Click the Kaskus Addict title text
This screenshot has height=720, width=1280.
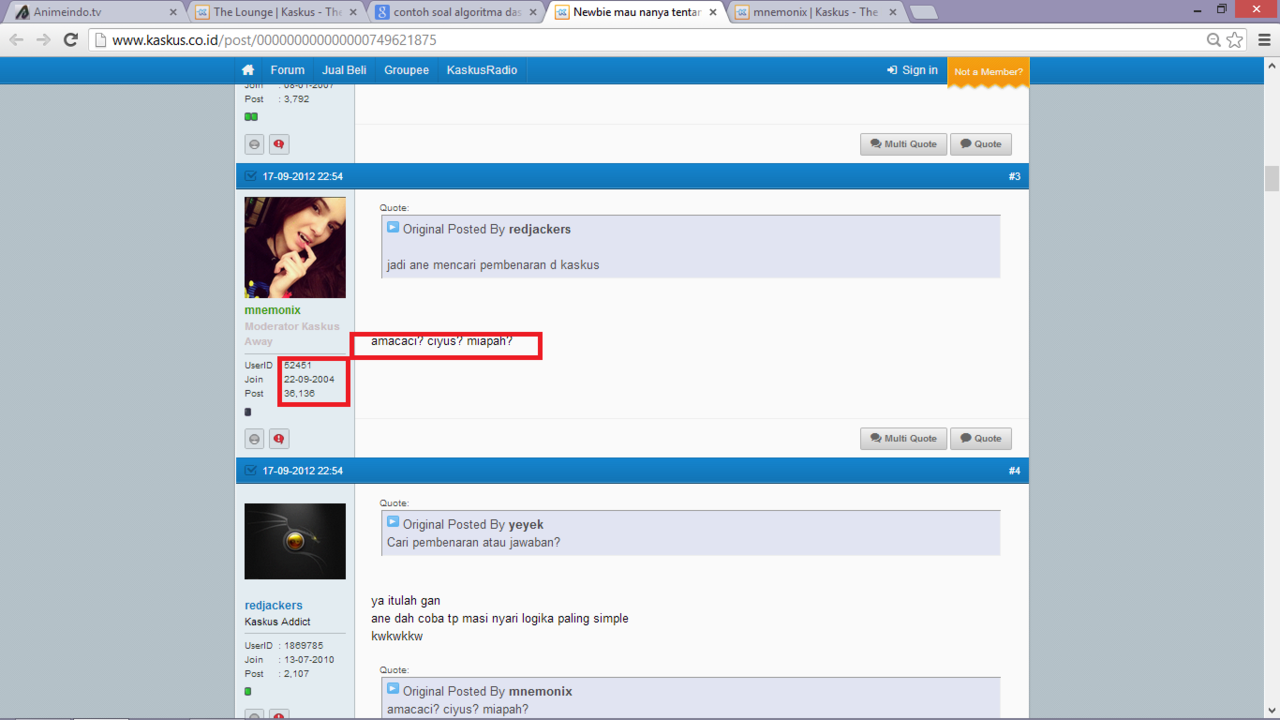(x=277, y=622)
